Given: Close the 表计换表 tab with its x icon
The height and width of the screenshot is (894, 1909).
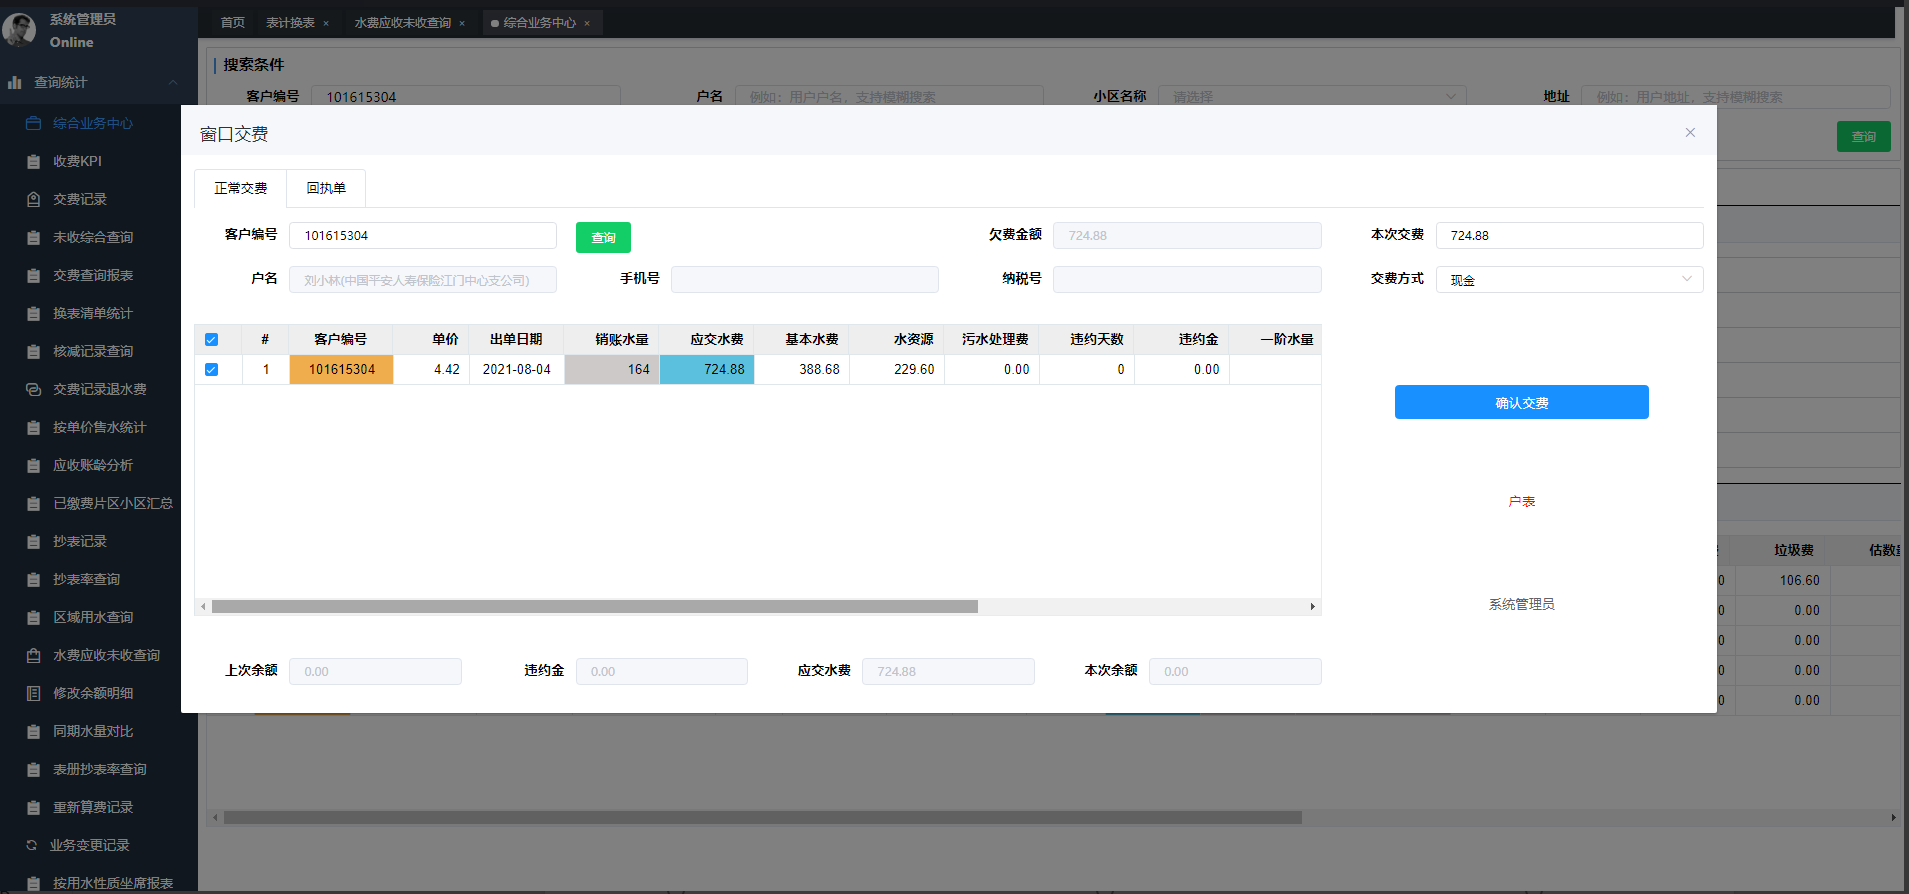Looking at the screenshot, I should pyautogui.click(x=326, y=23).
